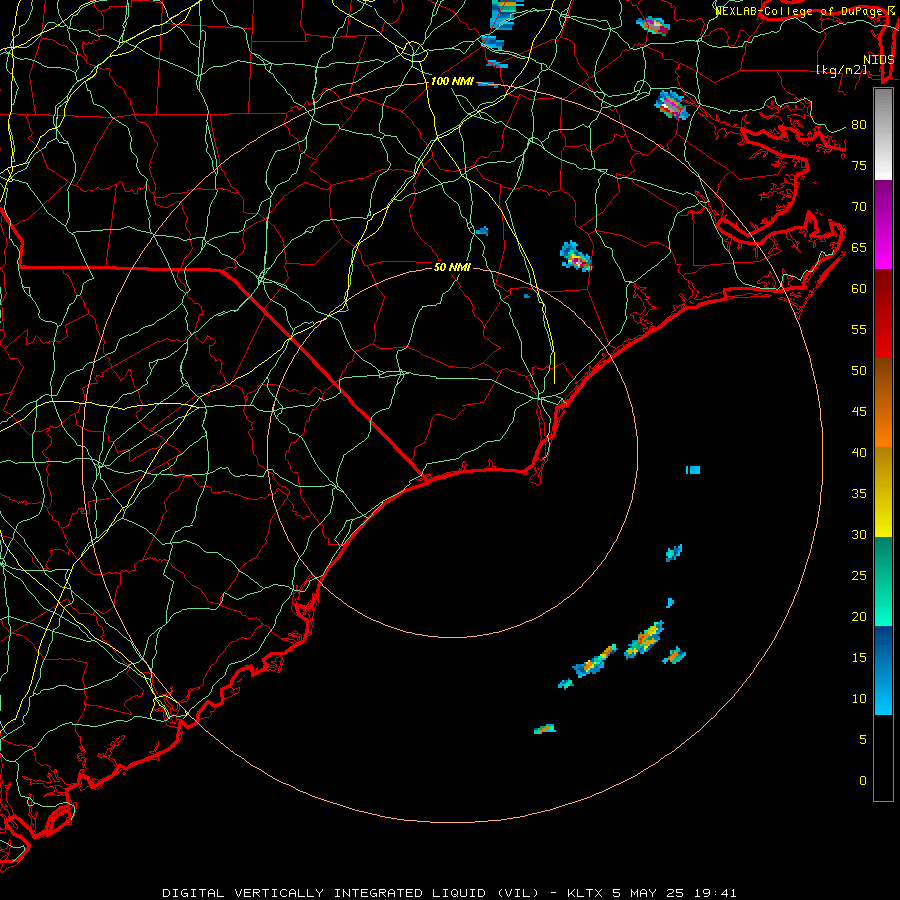
Task: Click the 80 value on the color scale
Action: [859, 125]
